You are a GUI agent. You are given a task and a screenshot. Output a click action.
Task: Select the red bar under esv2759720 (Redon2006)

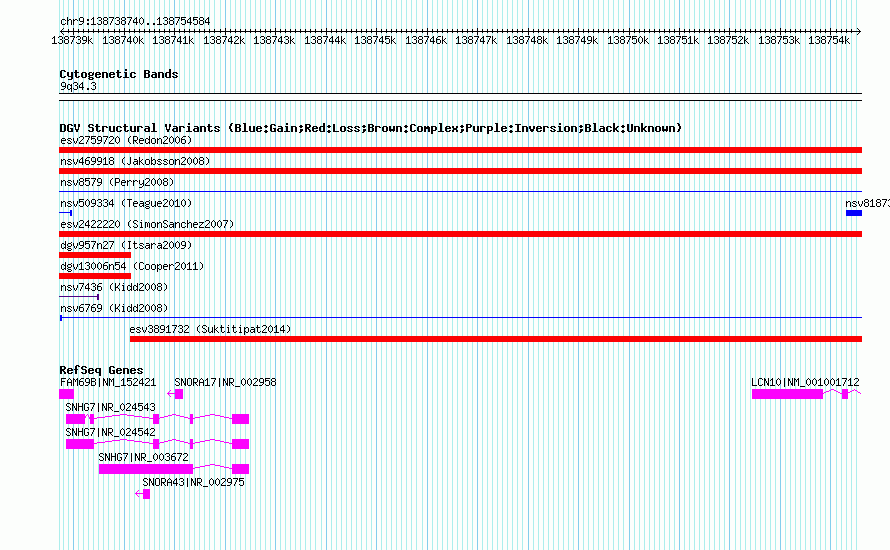coord(460,150)
